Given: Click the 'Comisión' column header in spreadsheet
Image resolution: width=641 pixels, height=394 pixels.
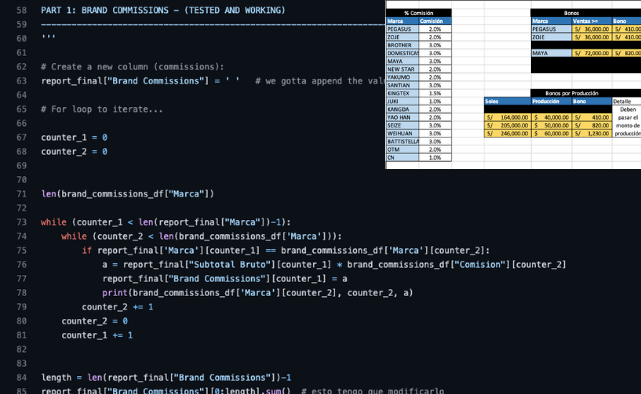Looking at the screenshot, I should (x=435, y=21).
